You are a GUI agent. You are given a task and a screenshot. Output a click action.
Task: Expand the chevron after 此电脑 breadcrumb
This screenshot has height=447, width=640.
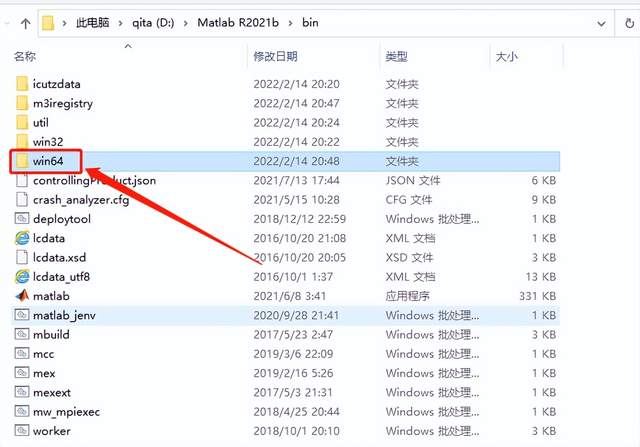point(120,23)
